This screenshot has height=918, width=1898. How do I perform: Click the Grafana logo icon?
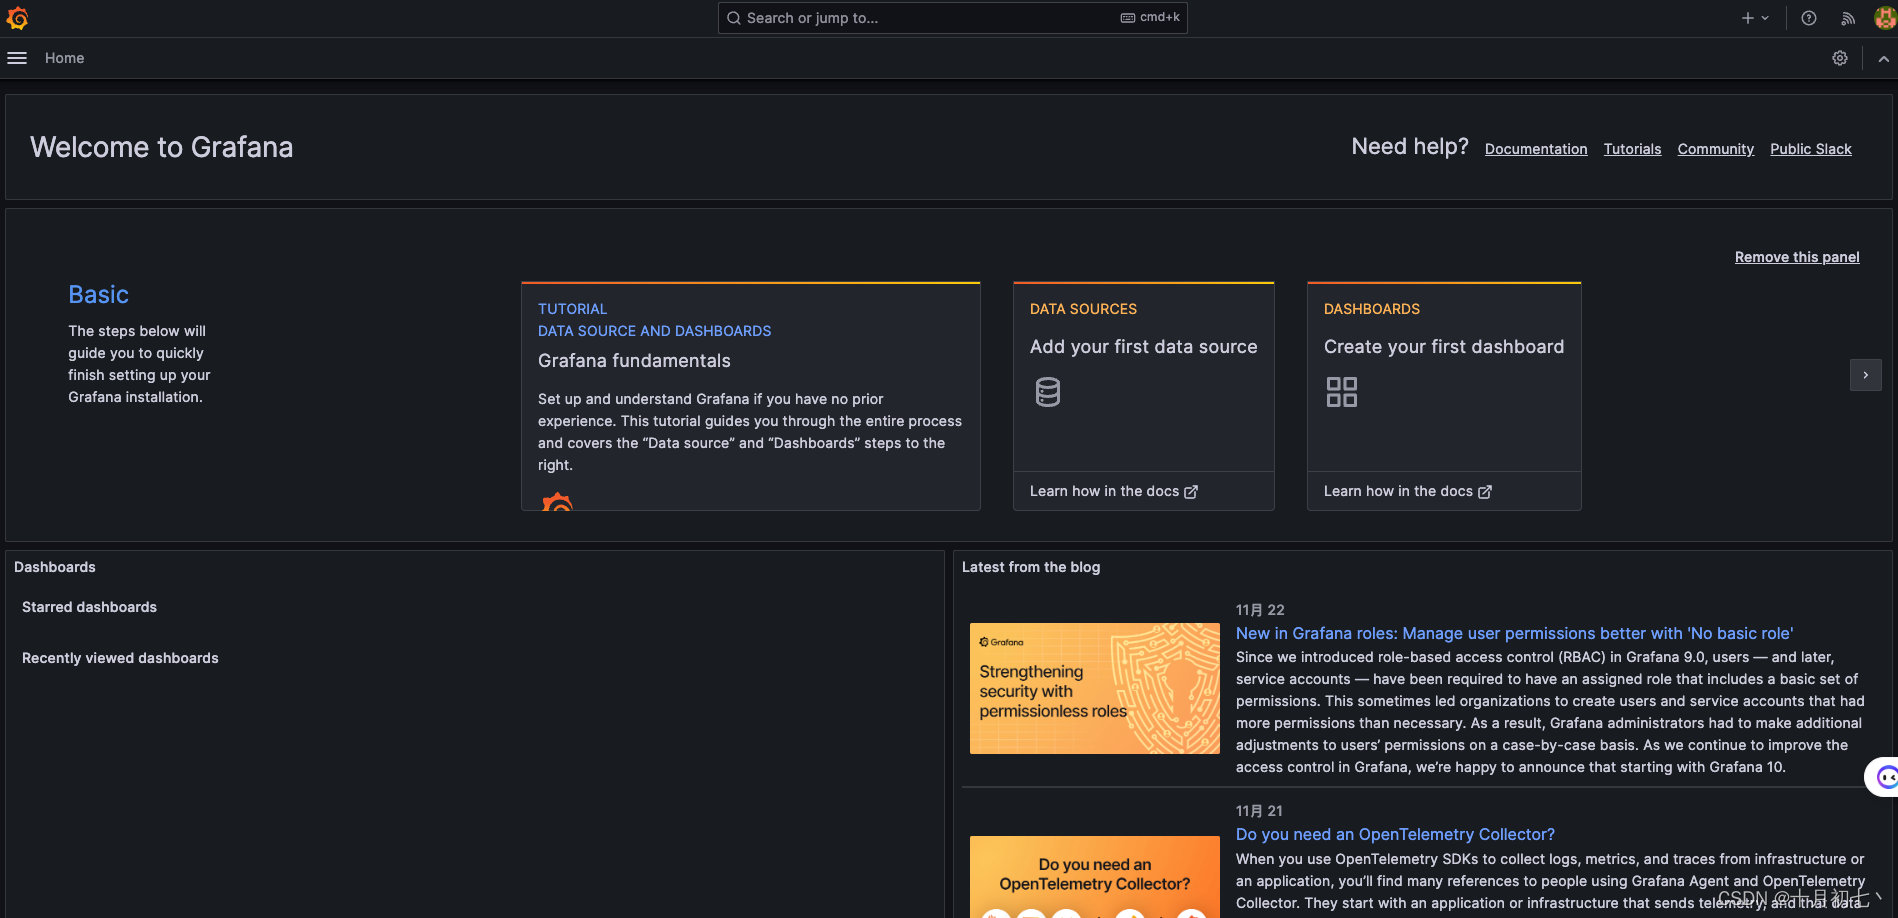point(17,18)
